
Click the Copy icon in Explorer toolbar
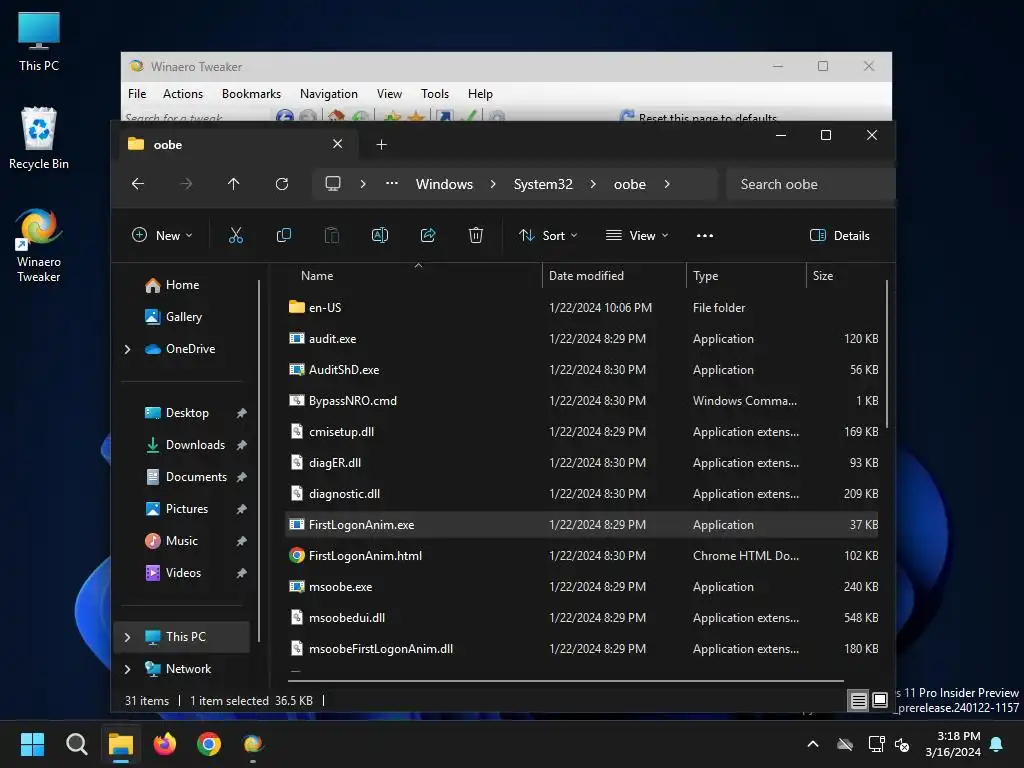click(283, 235)
